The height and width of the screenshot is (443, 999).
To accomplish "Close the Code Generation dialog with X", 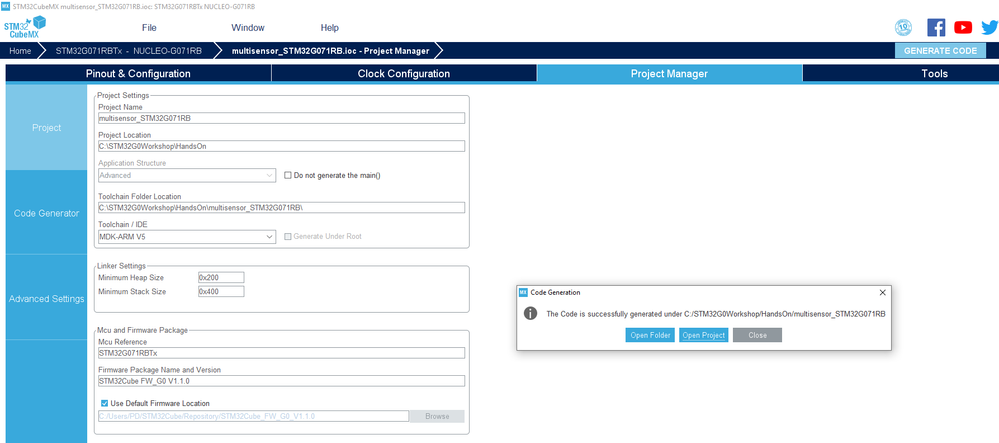I will pos(882,292).
